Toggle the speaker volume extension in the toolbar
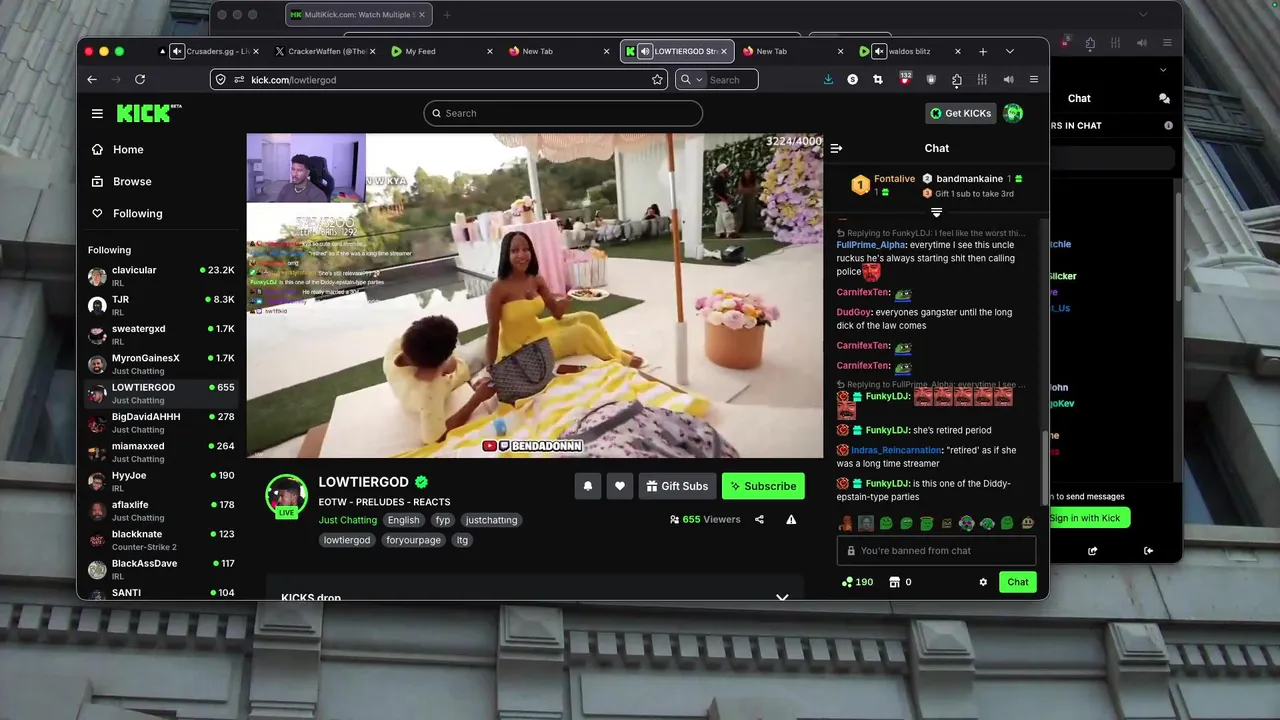The height and width of the screenshot is (720, 1280). (1008, 79)
